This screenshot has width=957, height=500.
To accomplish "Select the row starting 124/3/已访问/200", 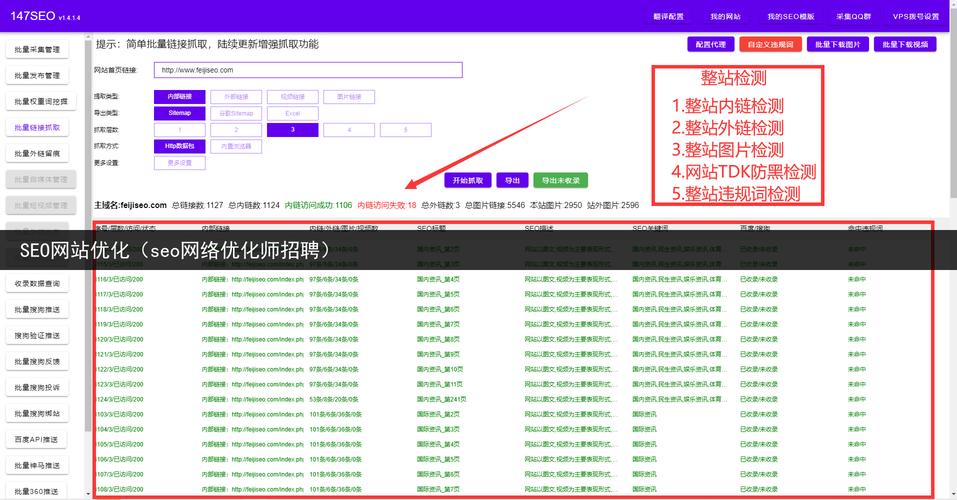I will click(513, 399).
